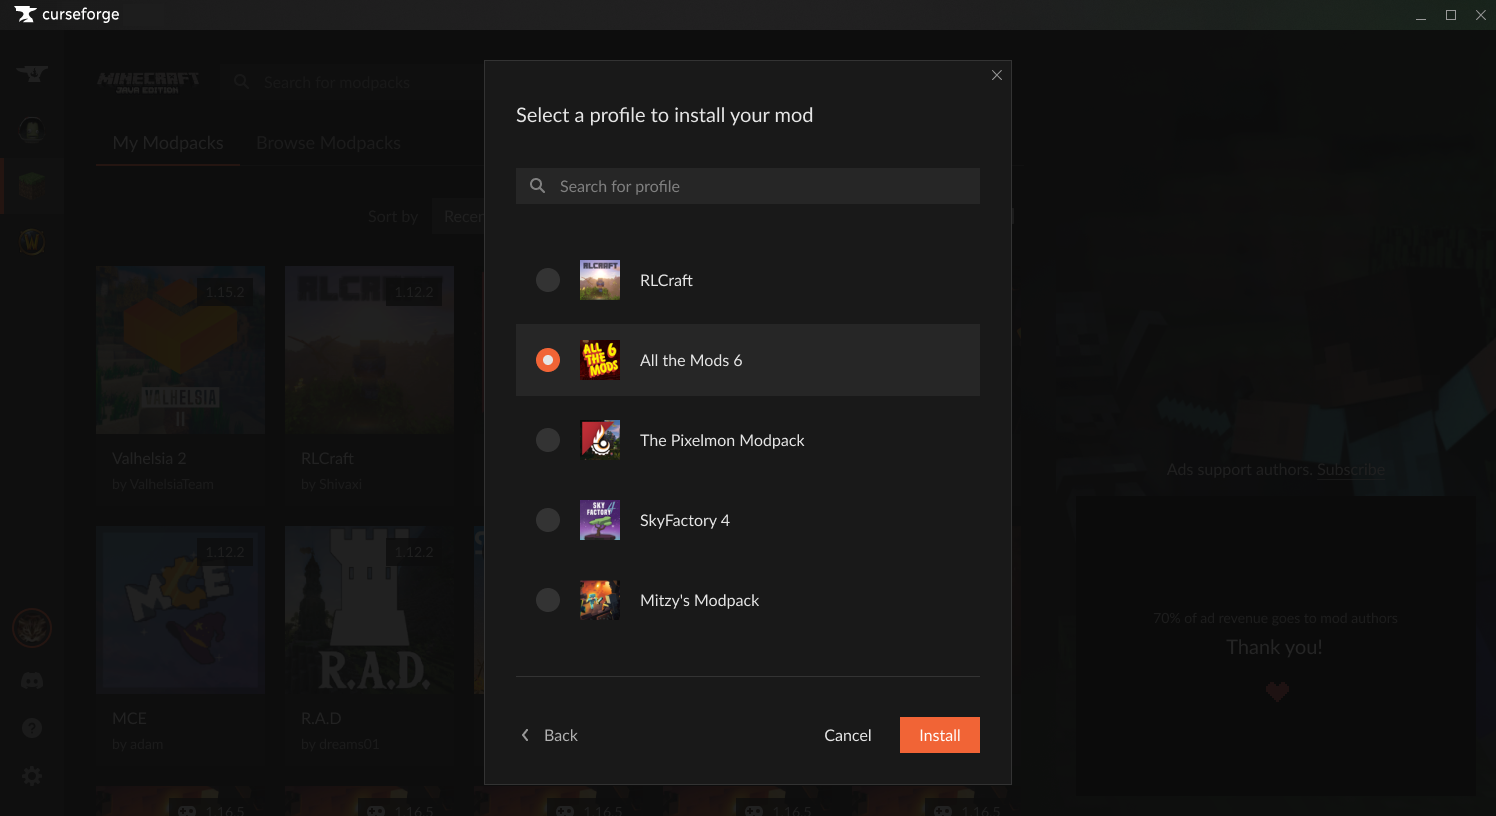The width and height of the screenshot is (1496, 816).
Task: Open the Minecraft game icon in sidebar
Action: (32, 185)
